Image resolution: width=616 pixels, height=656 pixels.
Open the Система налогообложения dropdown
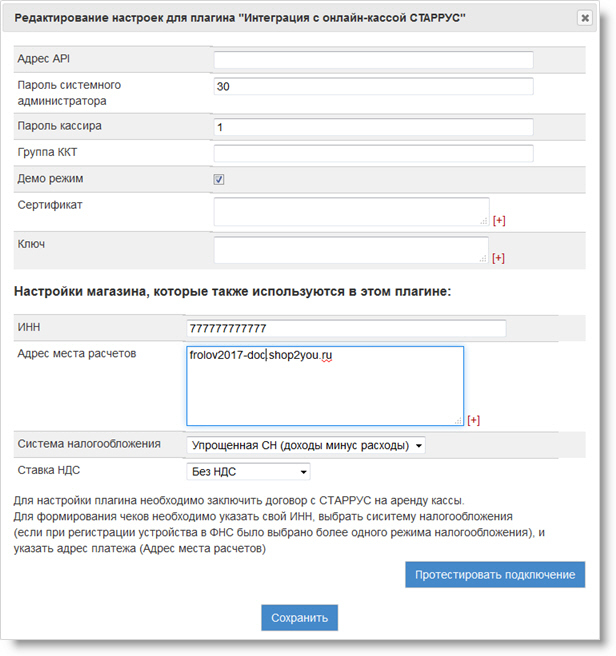coord(305,446)
